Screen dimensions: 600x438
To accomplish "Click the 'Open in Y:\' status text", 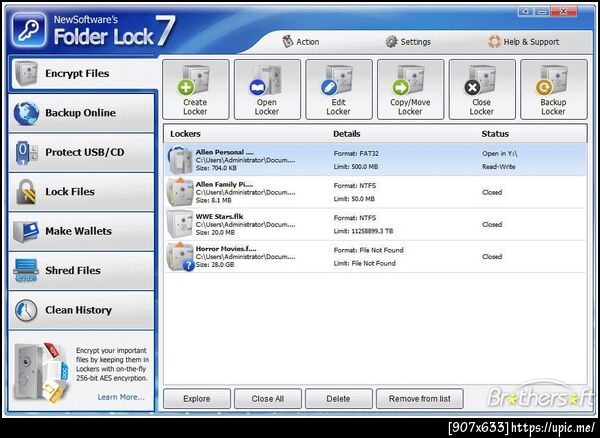I will 500,153.
